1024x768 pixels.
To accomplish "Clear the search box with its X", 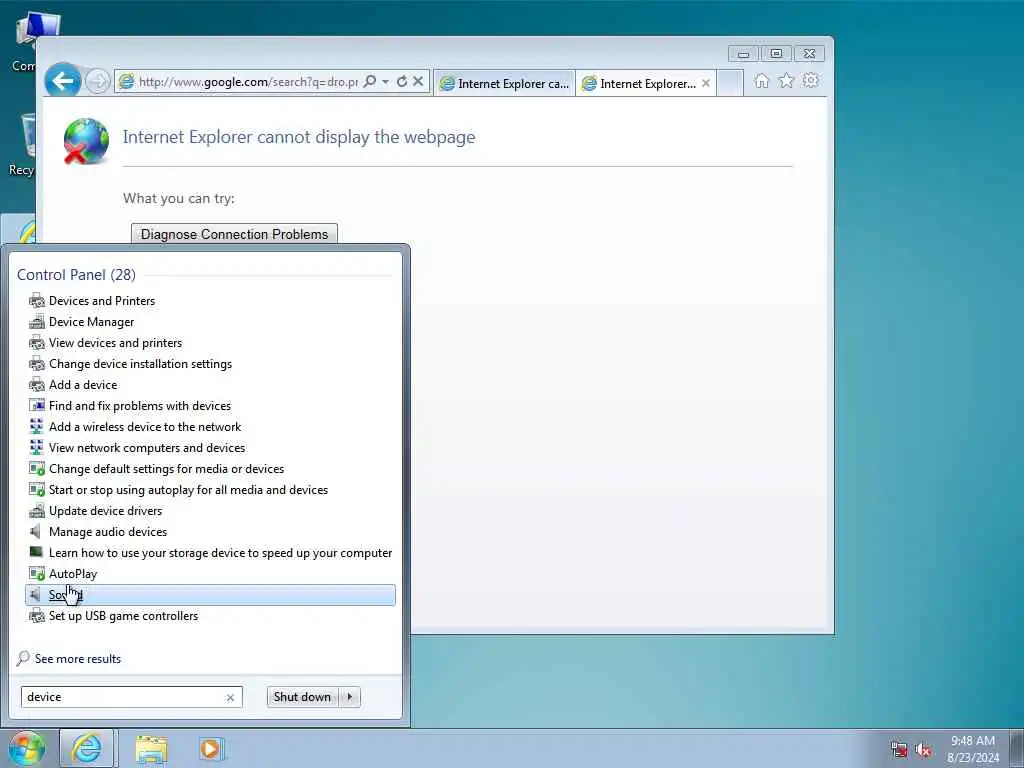I will click(231, 697).
